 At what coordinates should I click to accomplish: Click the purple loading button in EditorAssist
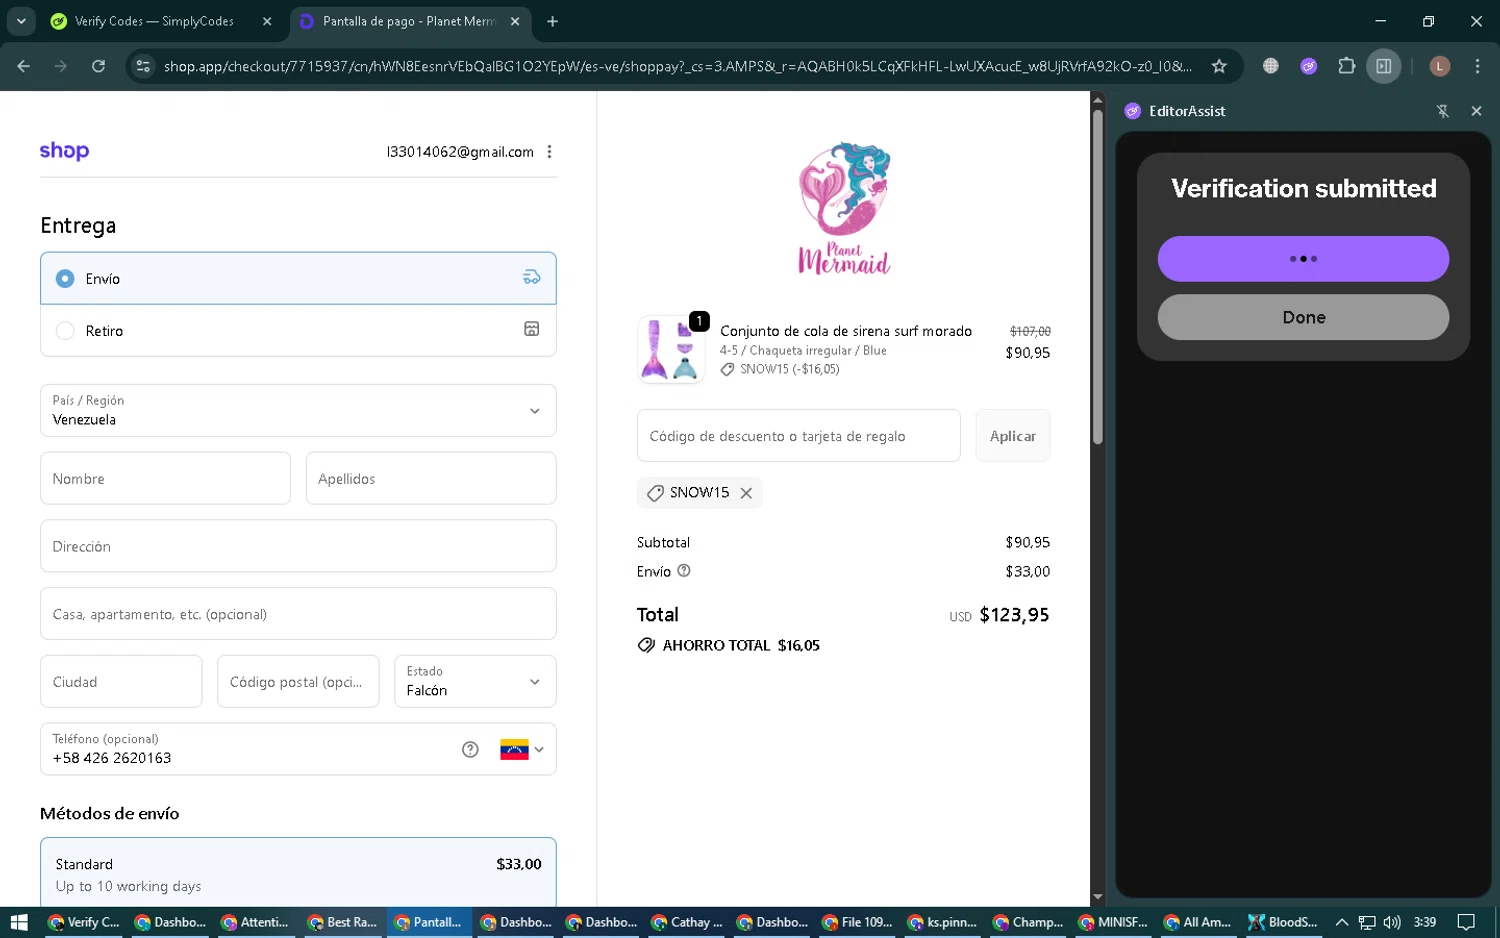click(1303, 259)
